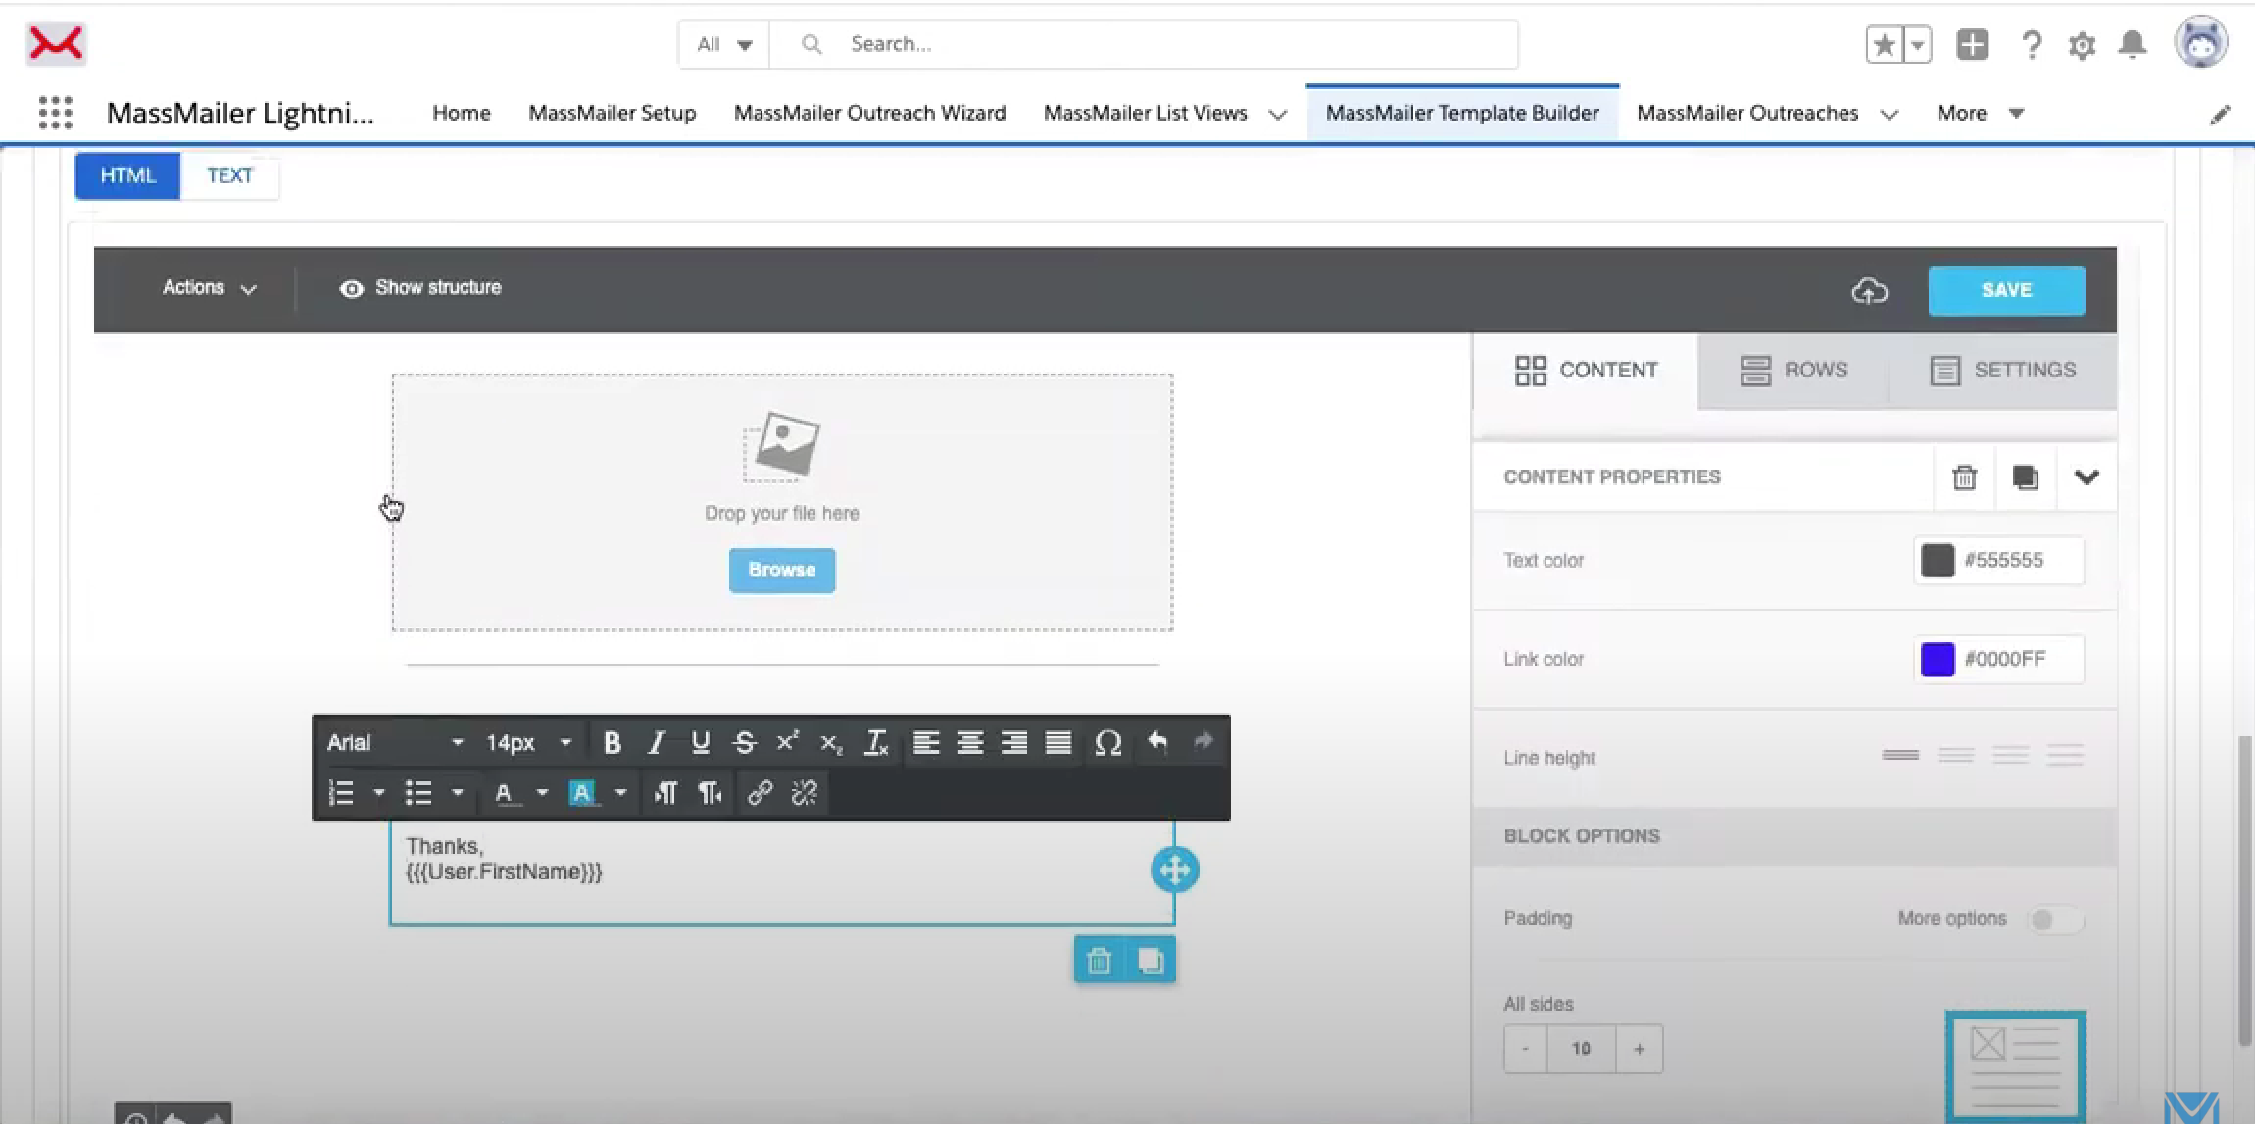Expand numbered list style options
The width and height of the screenshot is (2255, 1124).
pos(379,793)
